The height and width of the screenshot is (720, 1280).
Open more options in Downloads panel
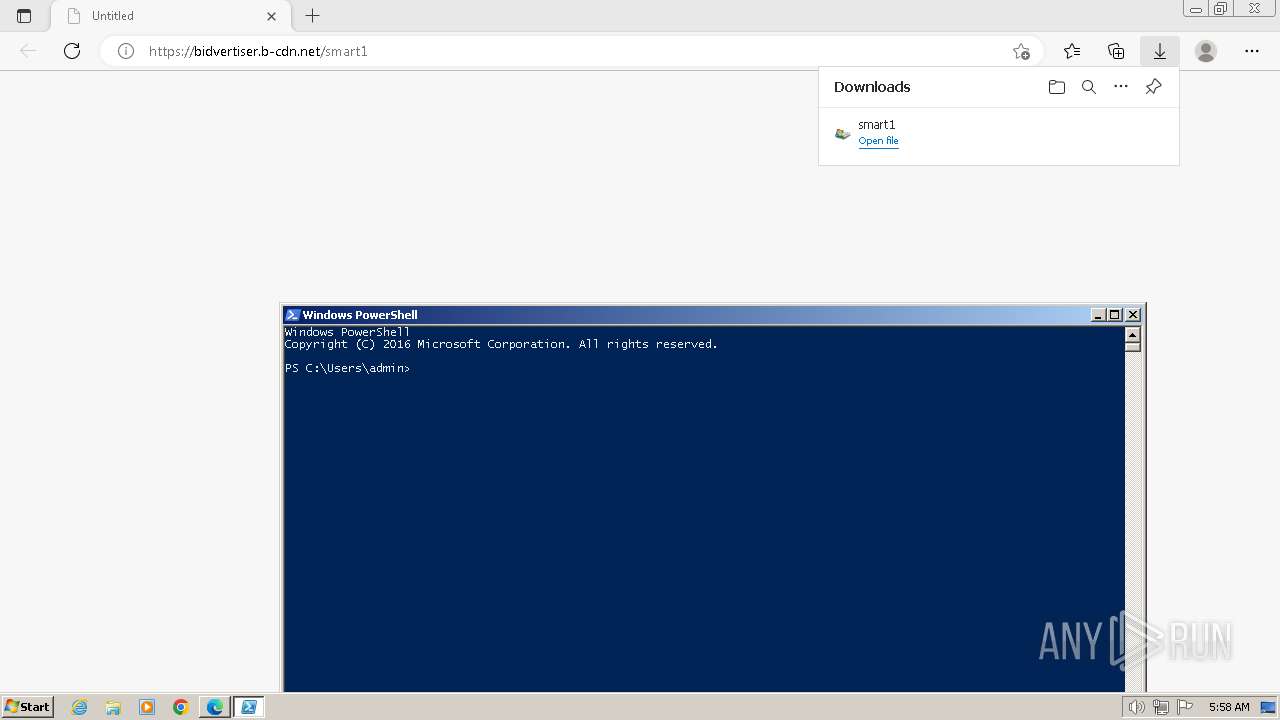pos(1121,87)
